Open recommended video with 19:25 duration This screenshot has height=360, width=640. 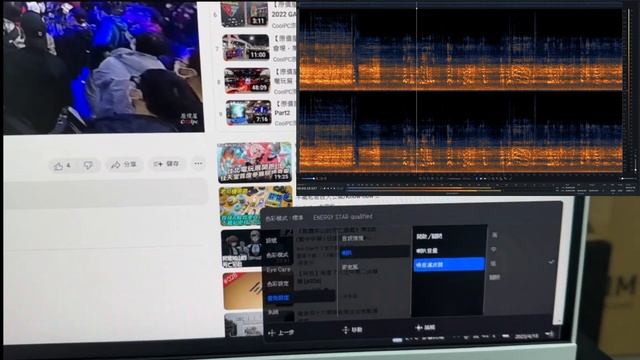pos(255,162)
